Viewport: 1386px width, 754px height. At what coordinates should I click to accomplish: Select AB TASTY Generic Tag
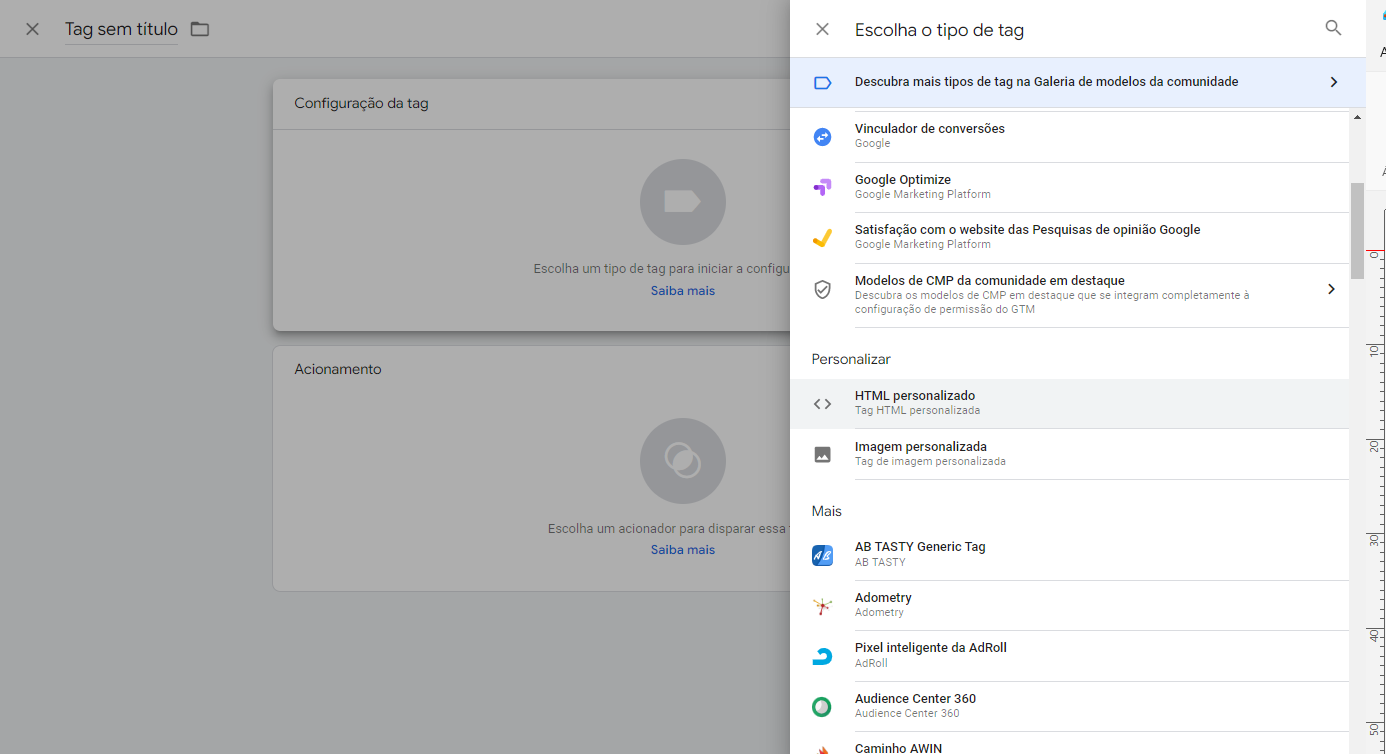click(1069, 554)
